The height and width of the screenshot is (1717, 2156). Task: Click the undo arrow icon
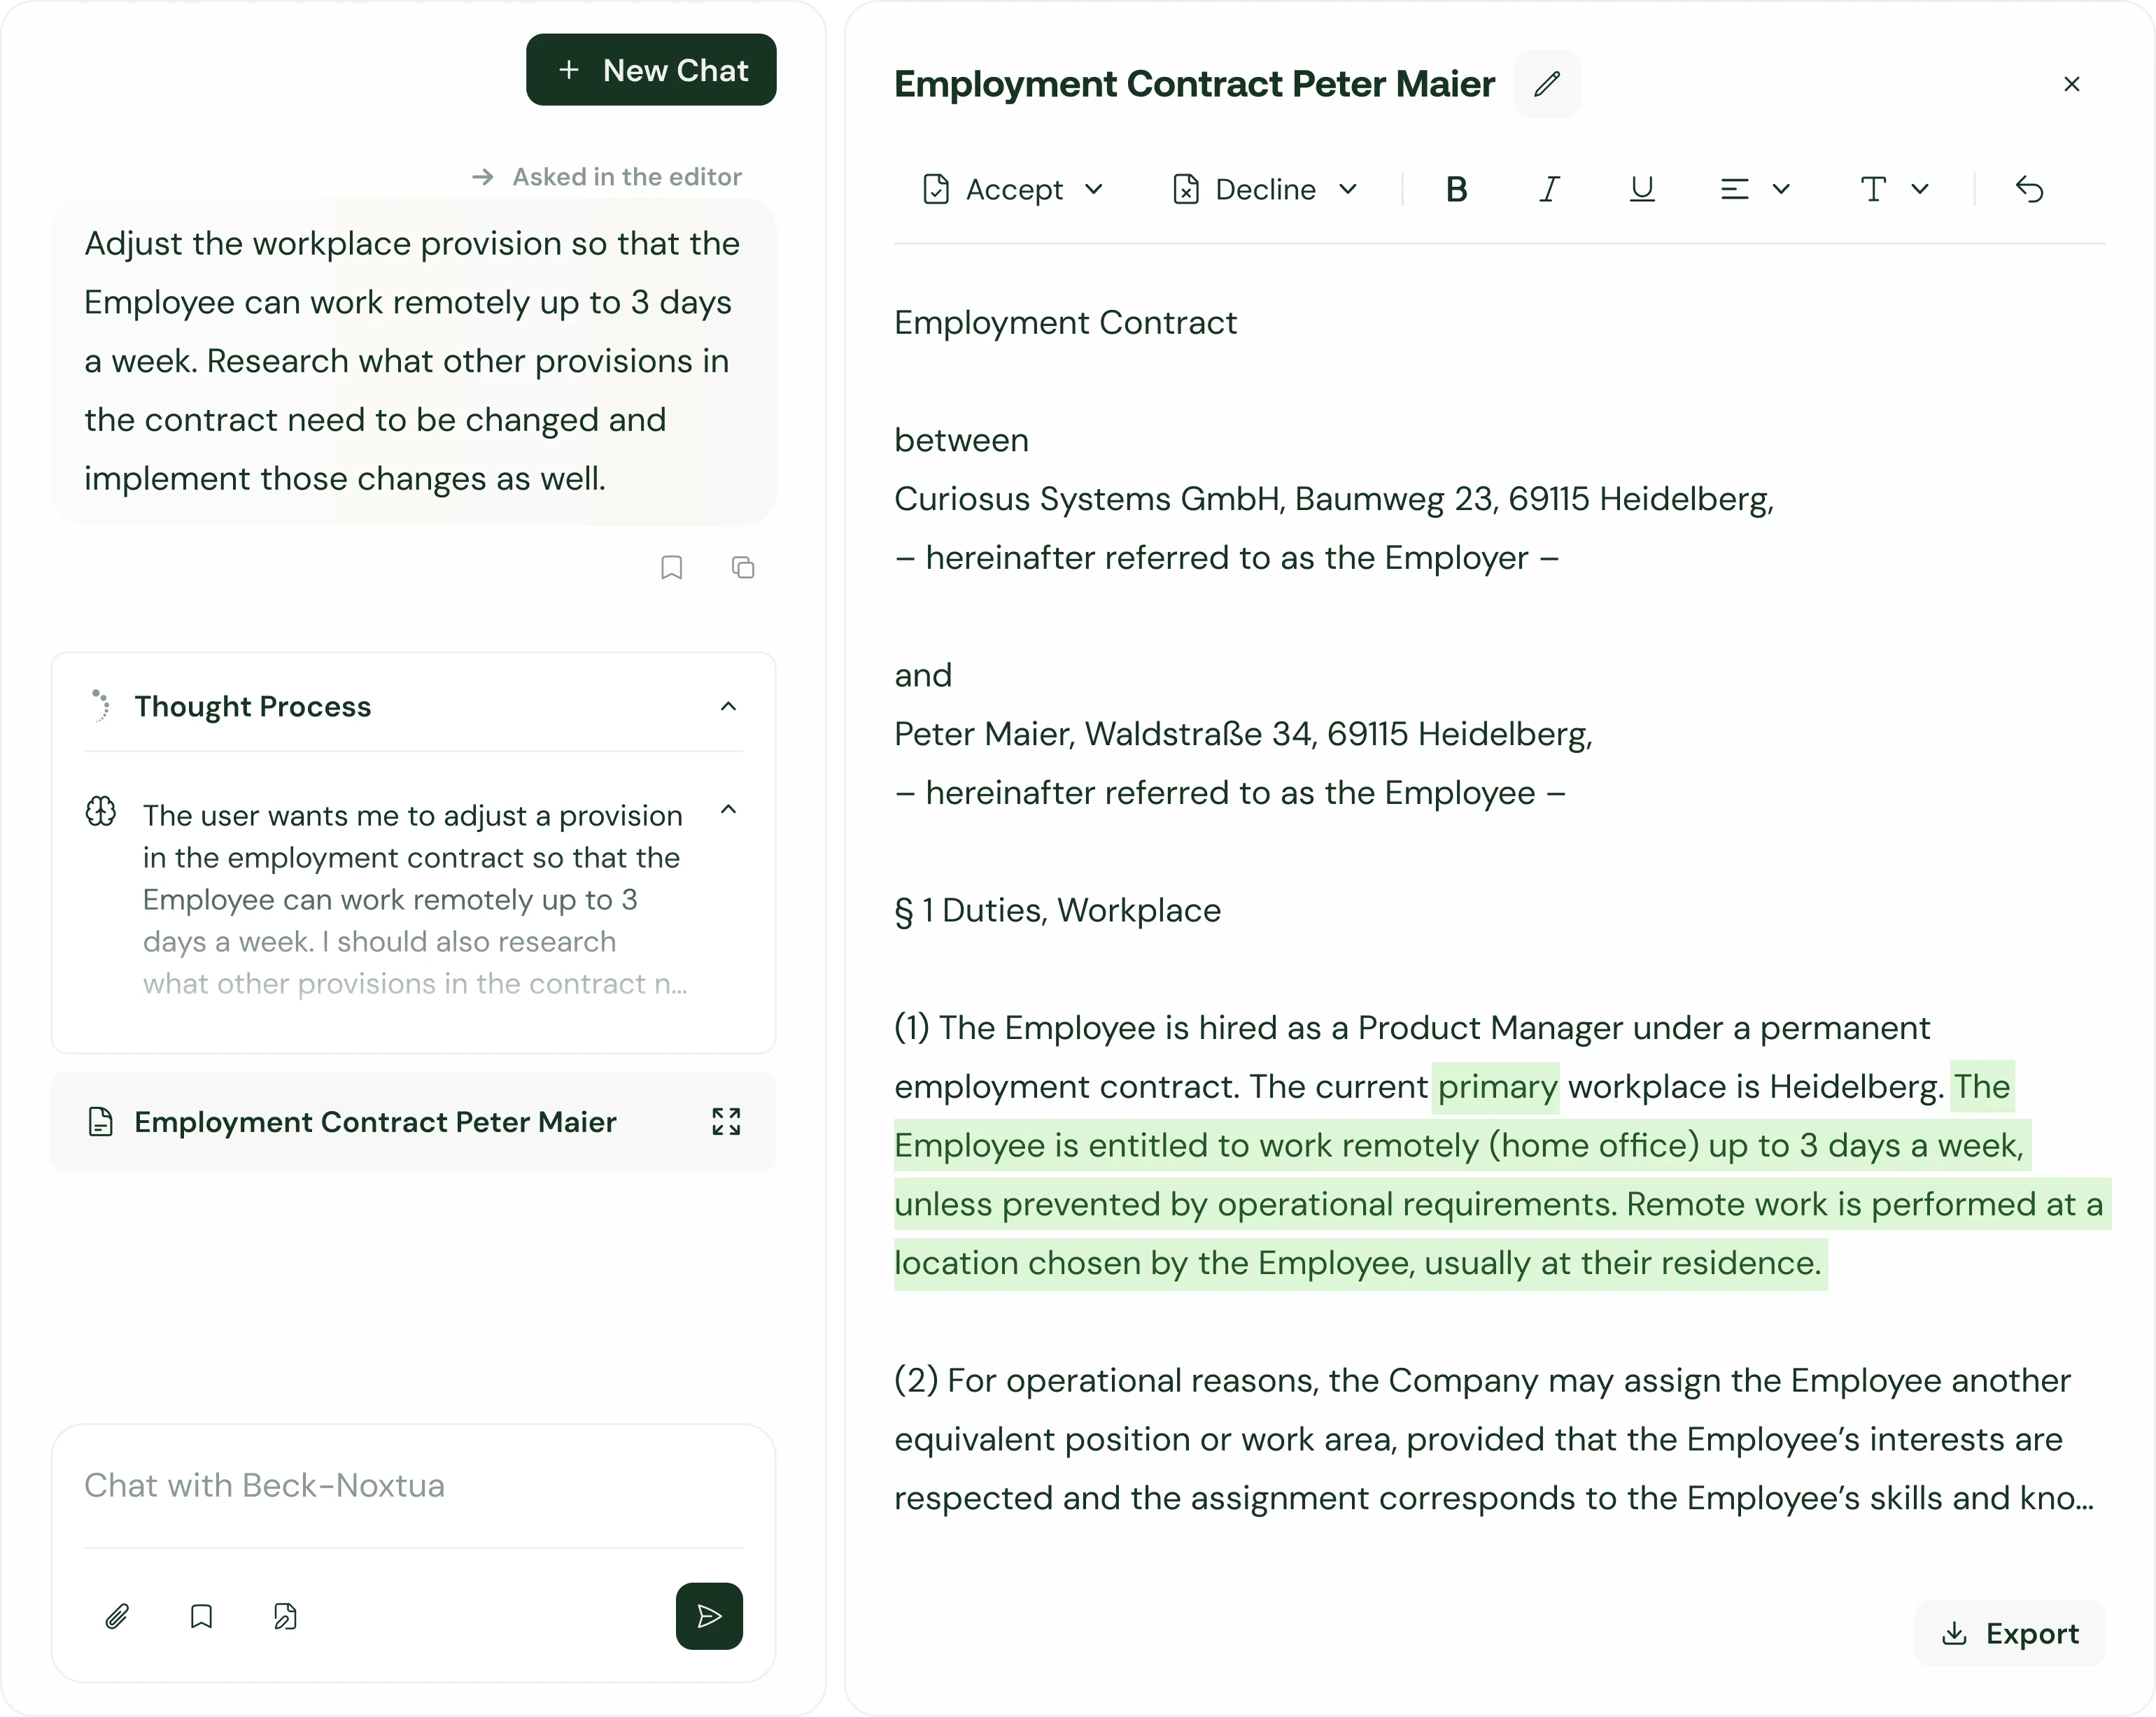[2029, 189]
